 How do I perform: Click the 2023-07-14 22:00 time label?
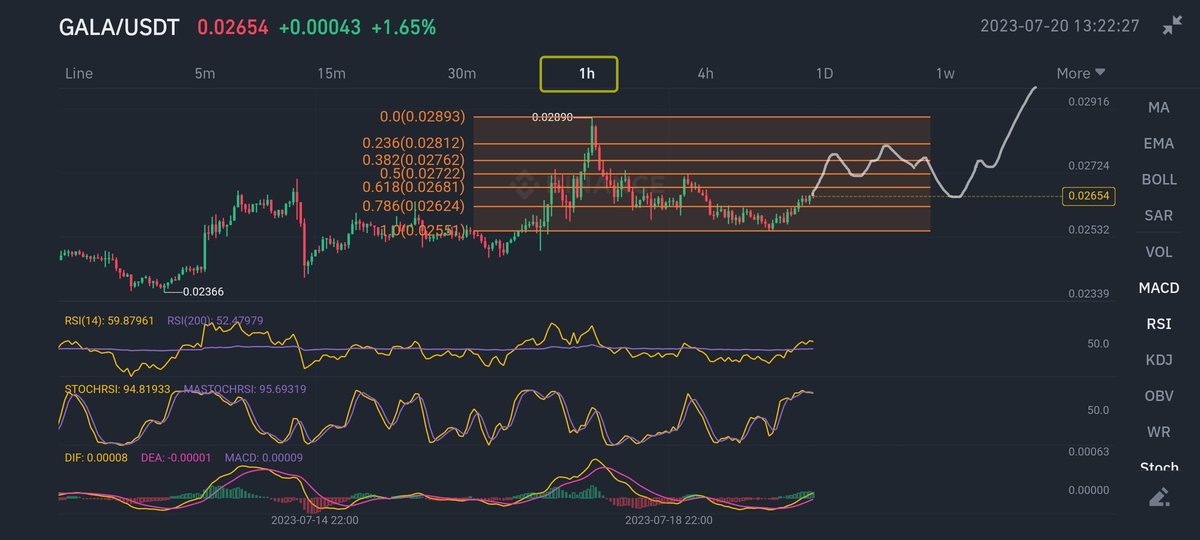tap(315, 520)
